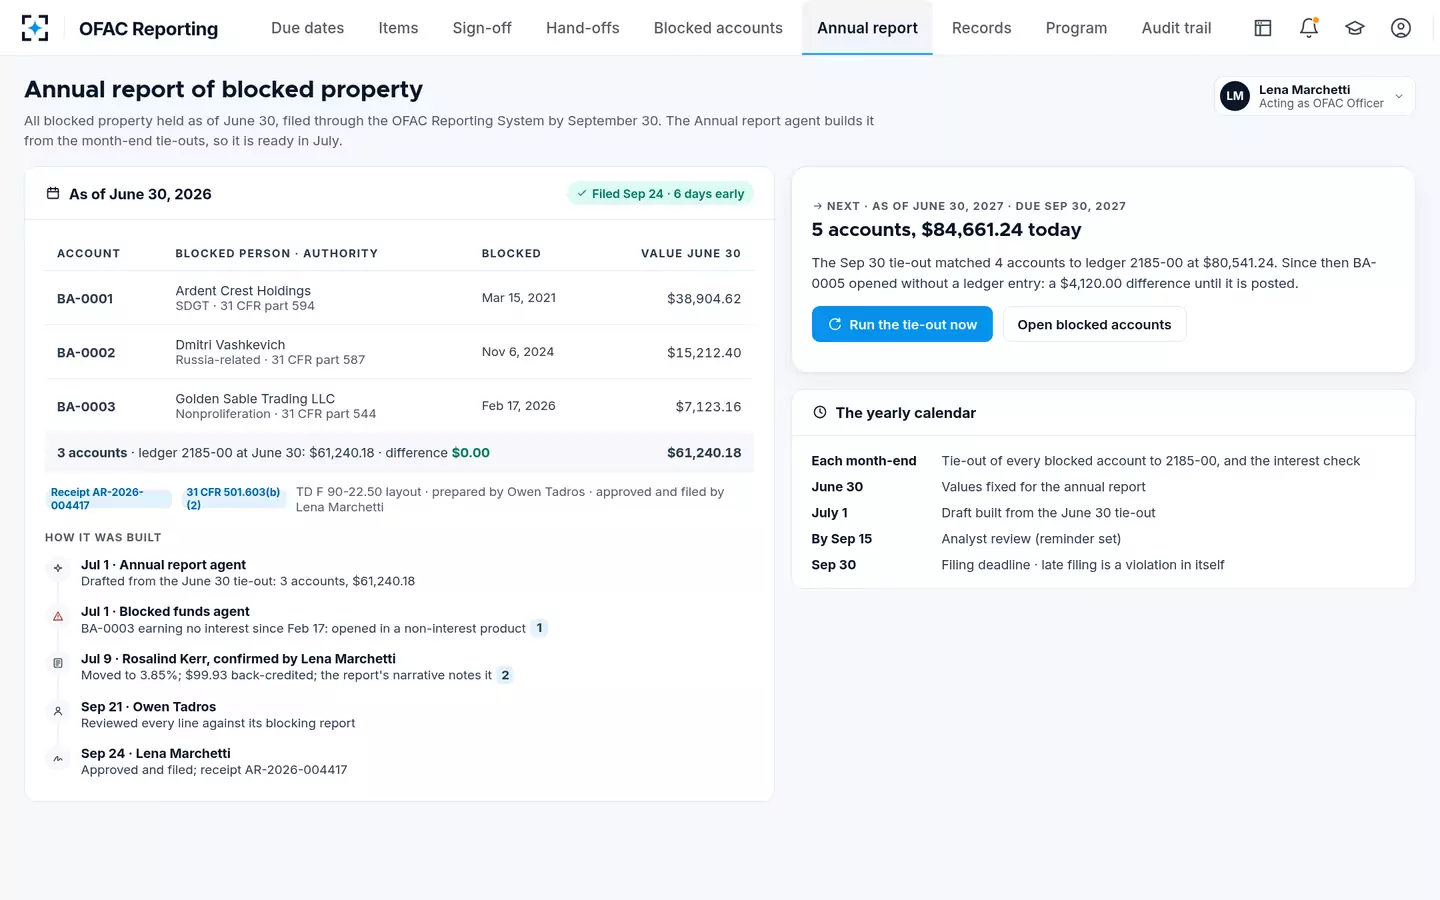Click the LM avatar circle
This screenshot has height=900, width=1440.
(x=1235, y=96)
